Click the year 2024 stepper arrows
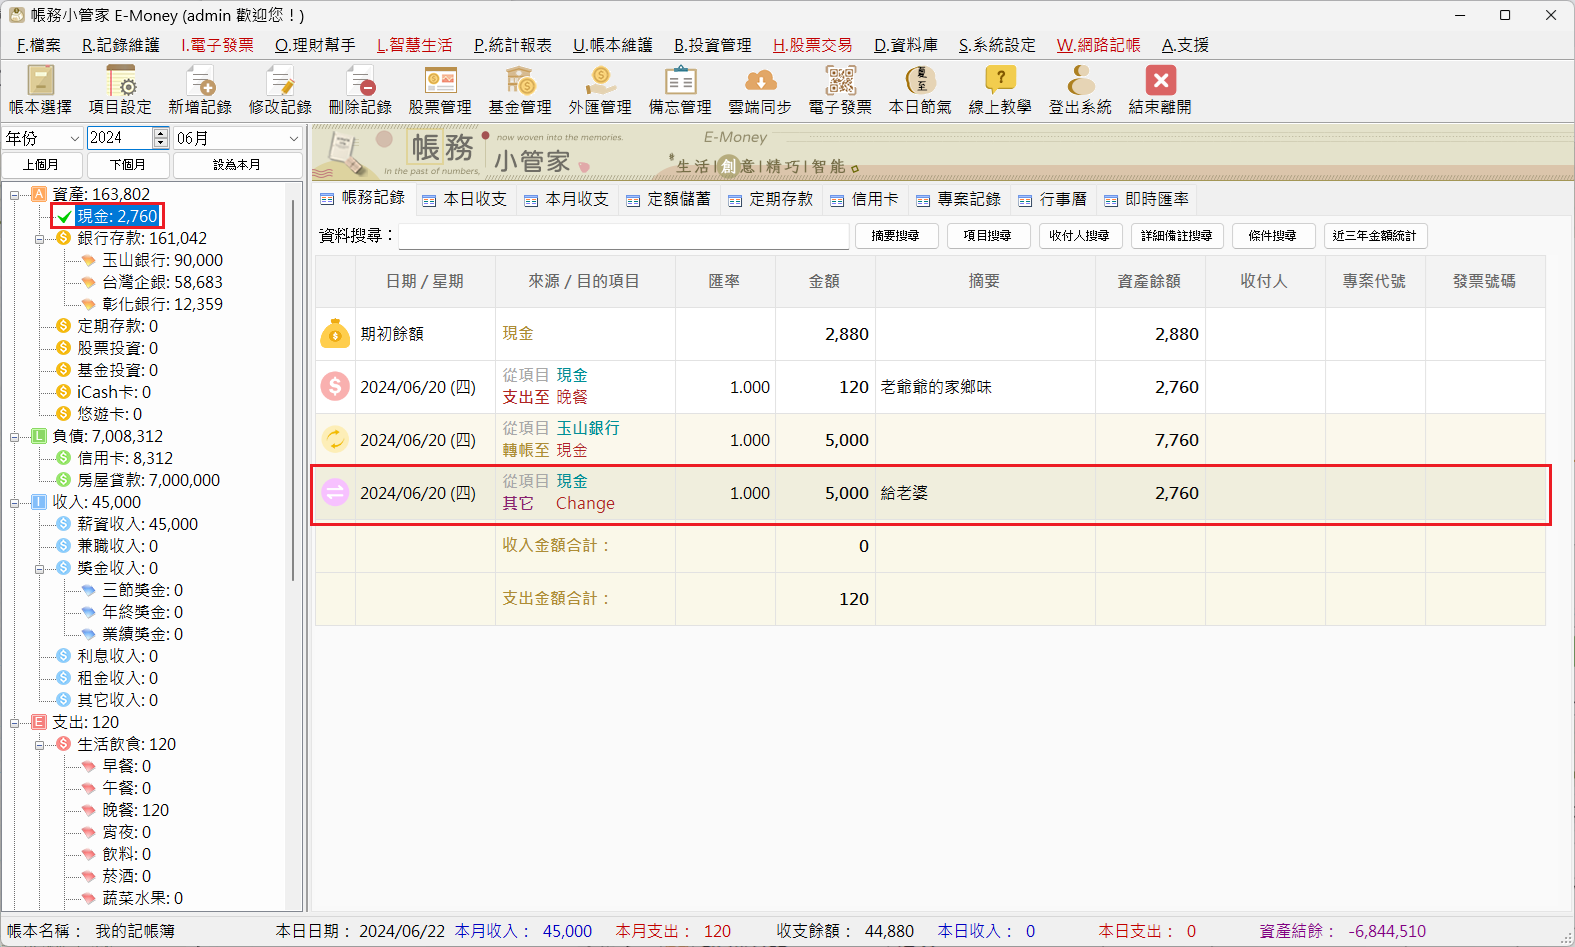Viewport: 1575px width, 947px height. click(x=161, y=138)
